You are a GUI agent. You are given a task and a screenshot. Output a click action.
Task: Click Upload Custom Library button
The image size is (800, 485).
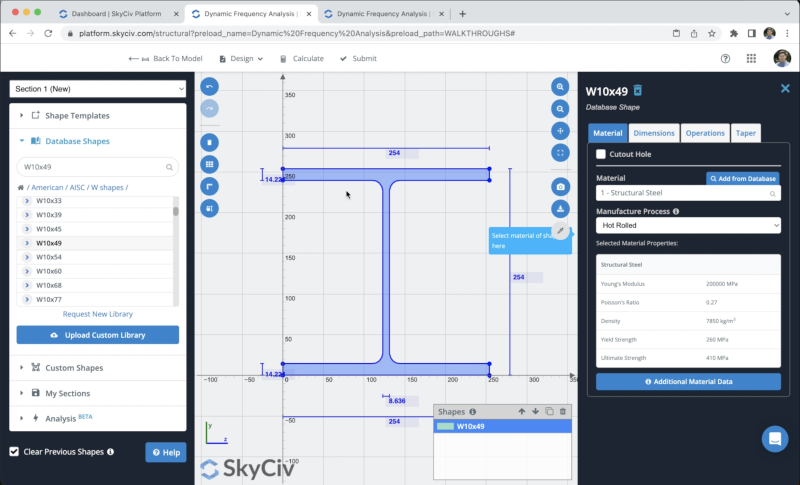pyautogui.click(x=97, y=335)
